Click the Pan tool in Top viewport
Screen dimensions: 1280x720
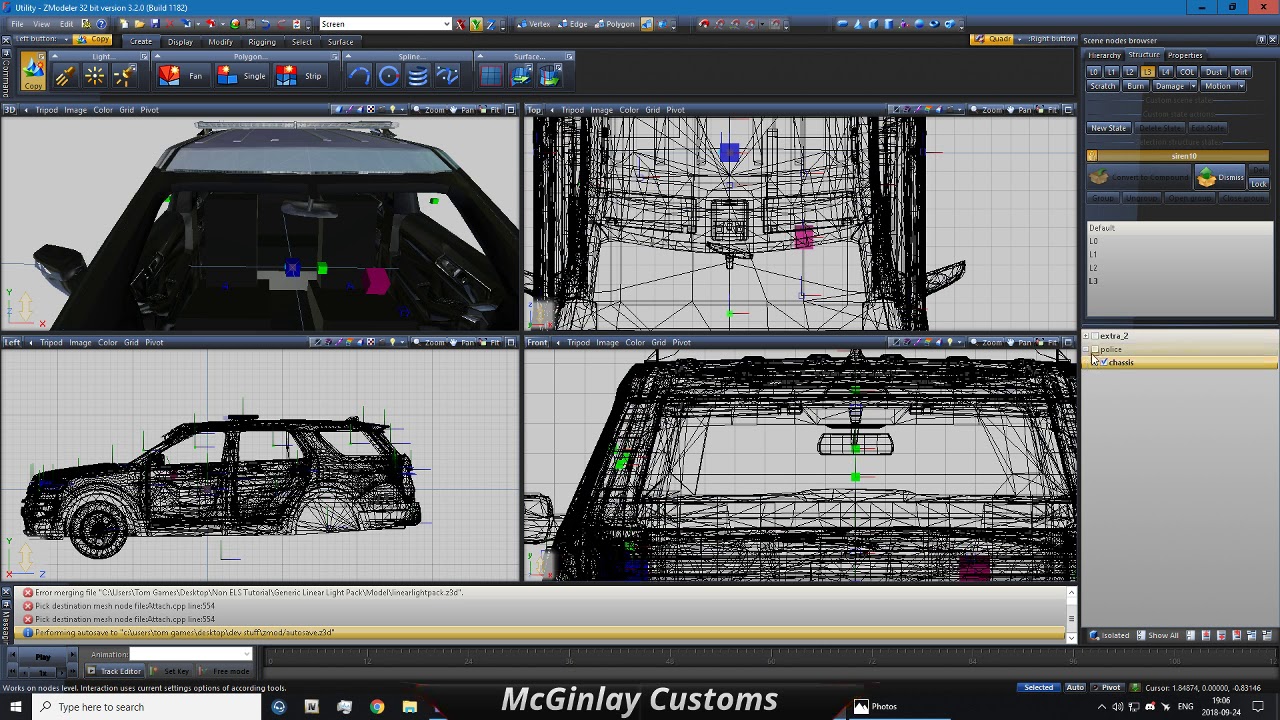coord(1021,110)
